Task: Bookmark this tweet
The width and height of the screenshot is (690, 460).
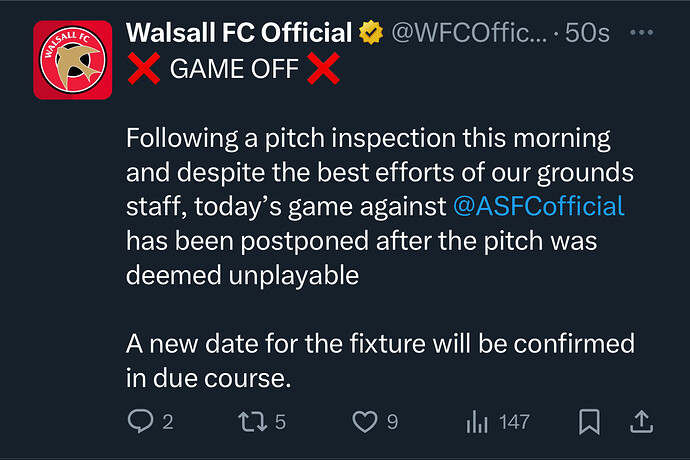Action: click(589, 421)
